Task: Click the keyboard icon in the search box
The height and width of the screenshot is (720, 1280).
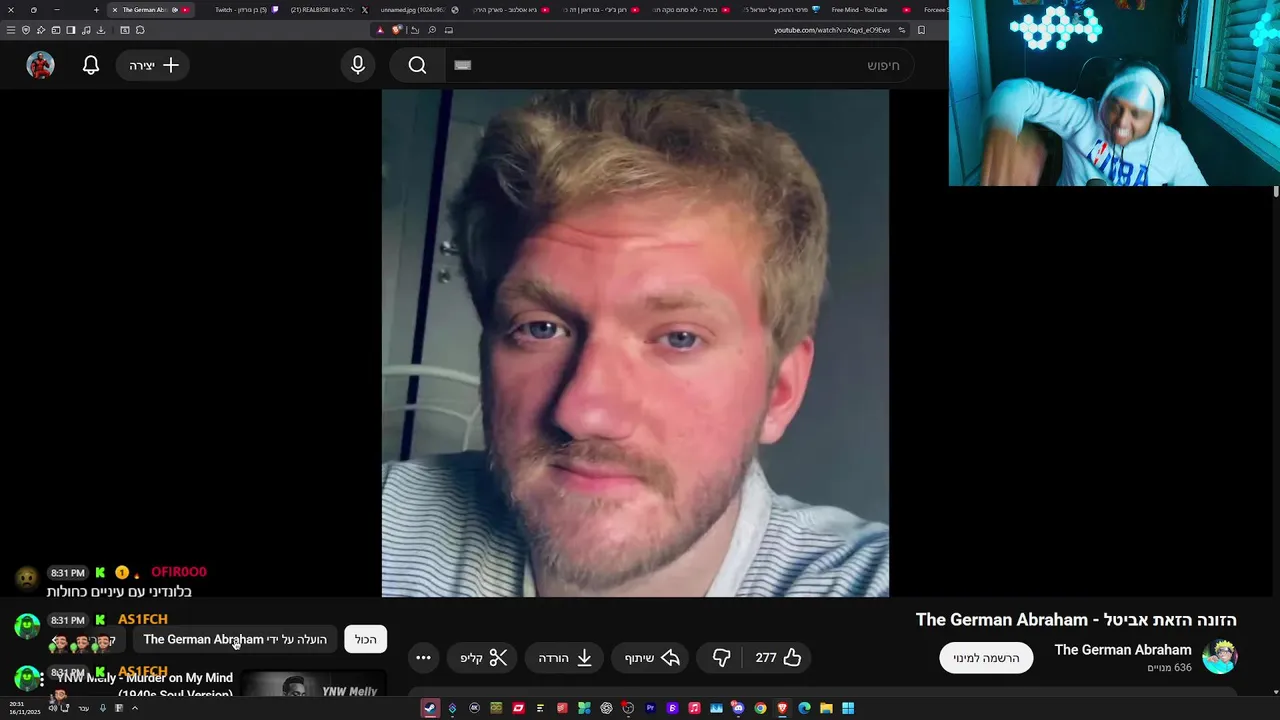Action: click(462, 65)
